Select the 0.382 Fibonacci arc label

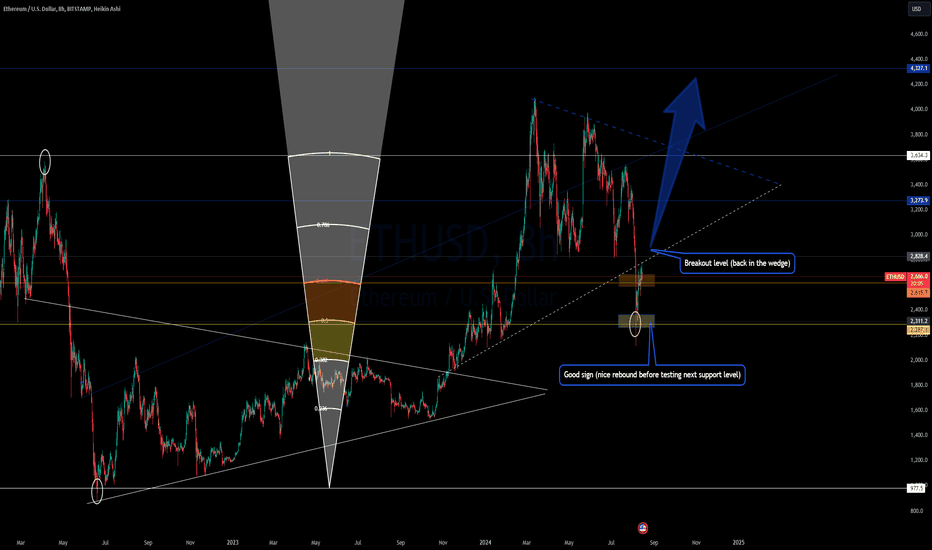[x=321, y=360]
